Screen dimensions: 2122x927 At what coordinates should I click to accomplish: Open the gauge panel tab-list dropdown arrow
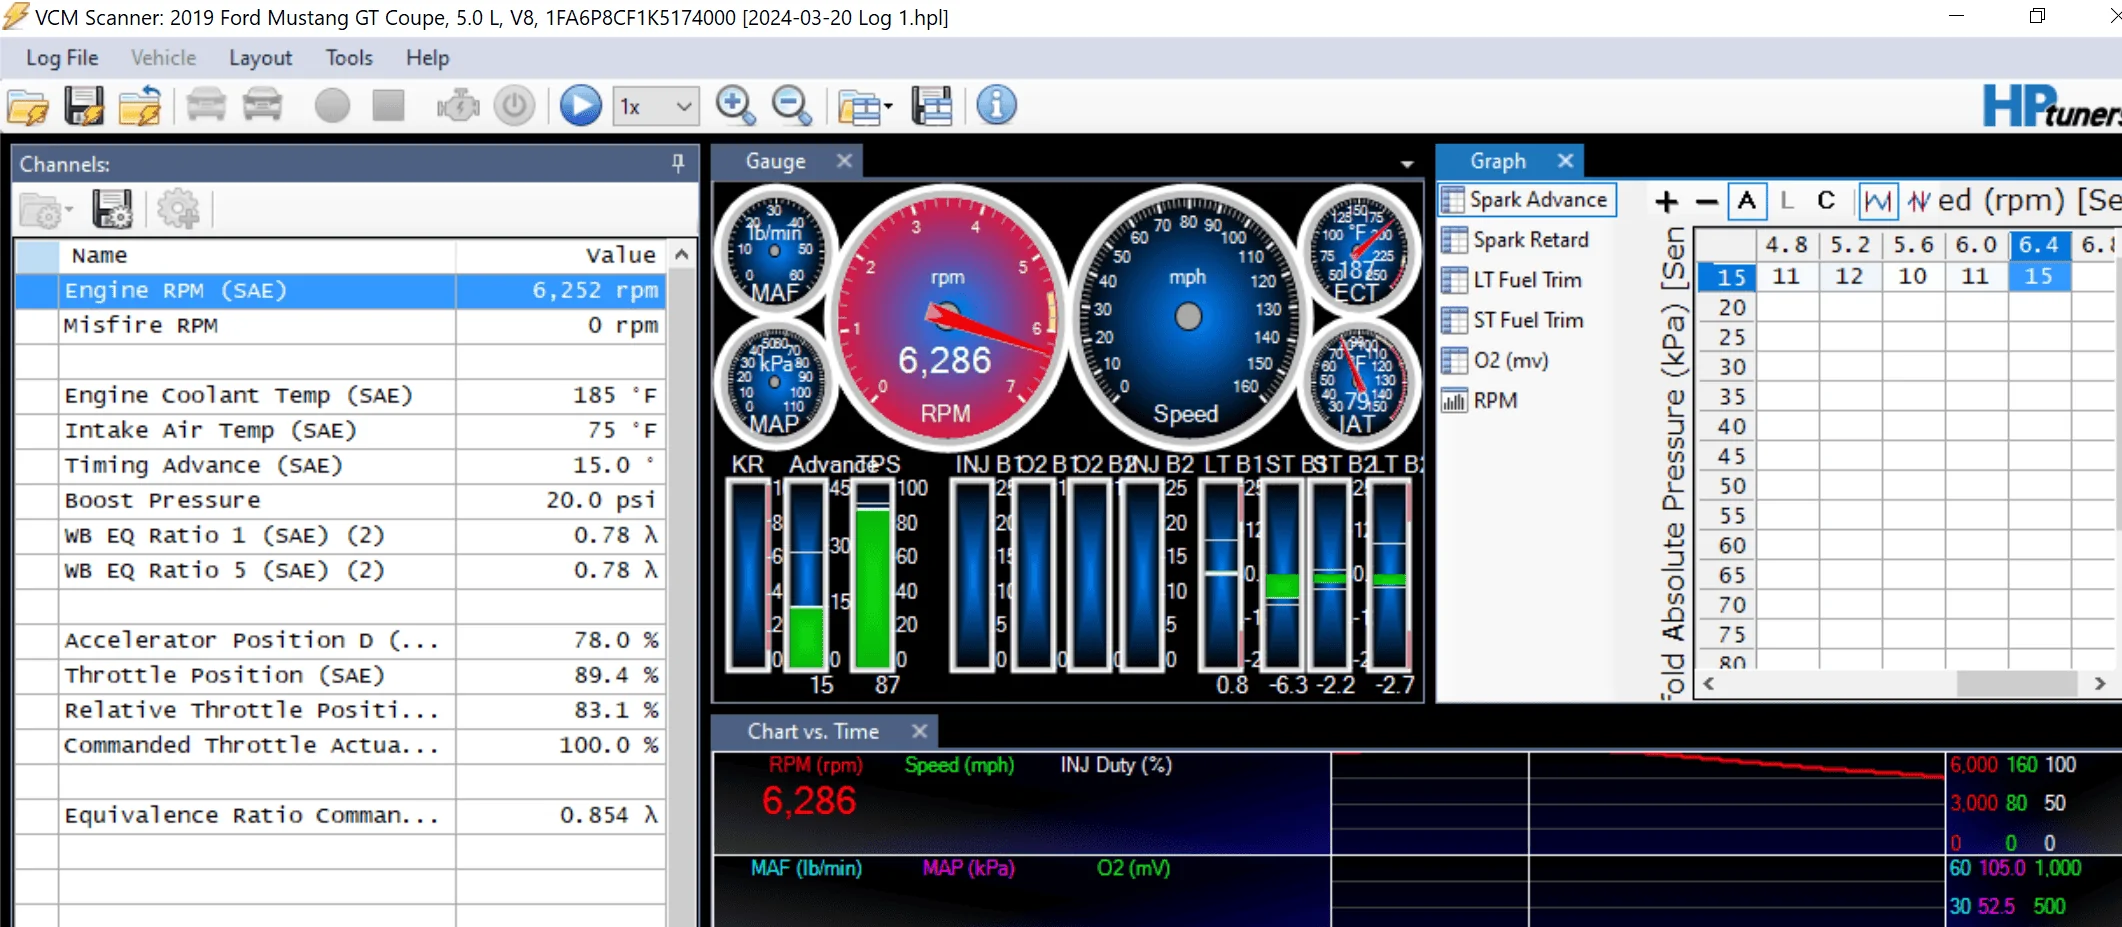[x=1407, y=164]
